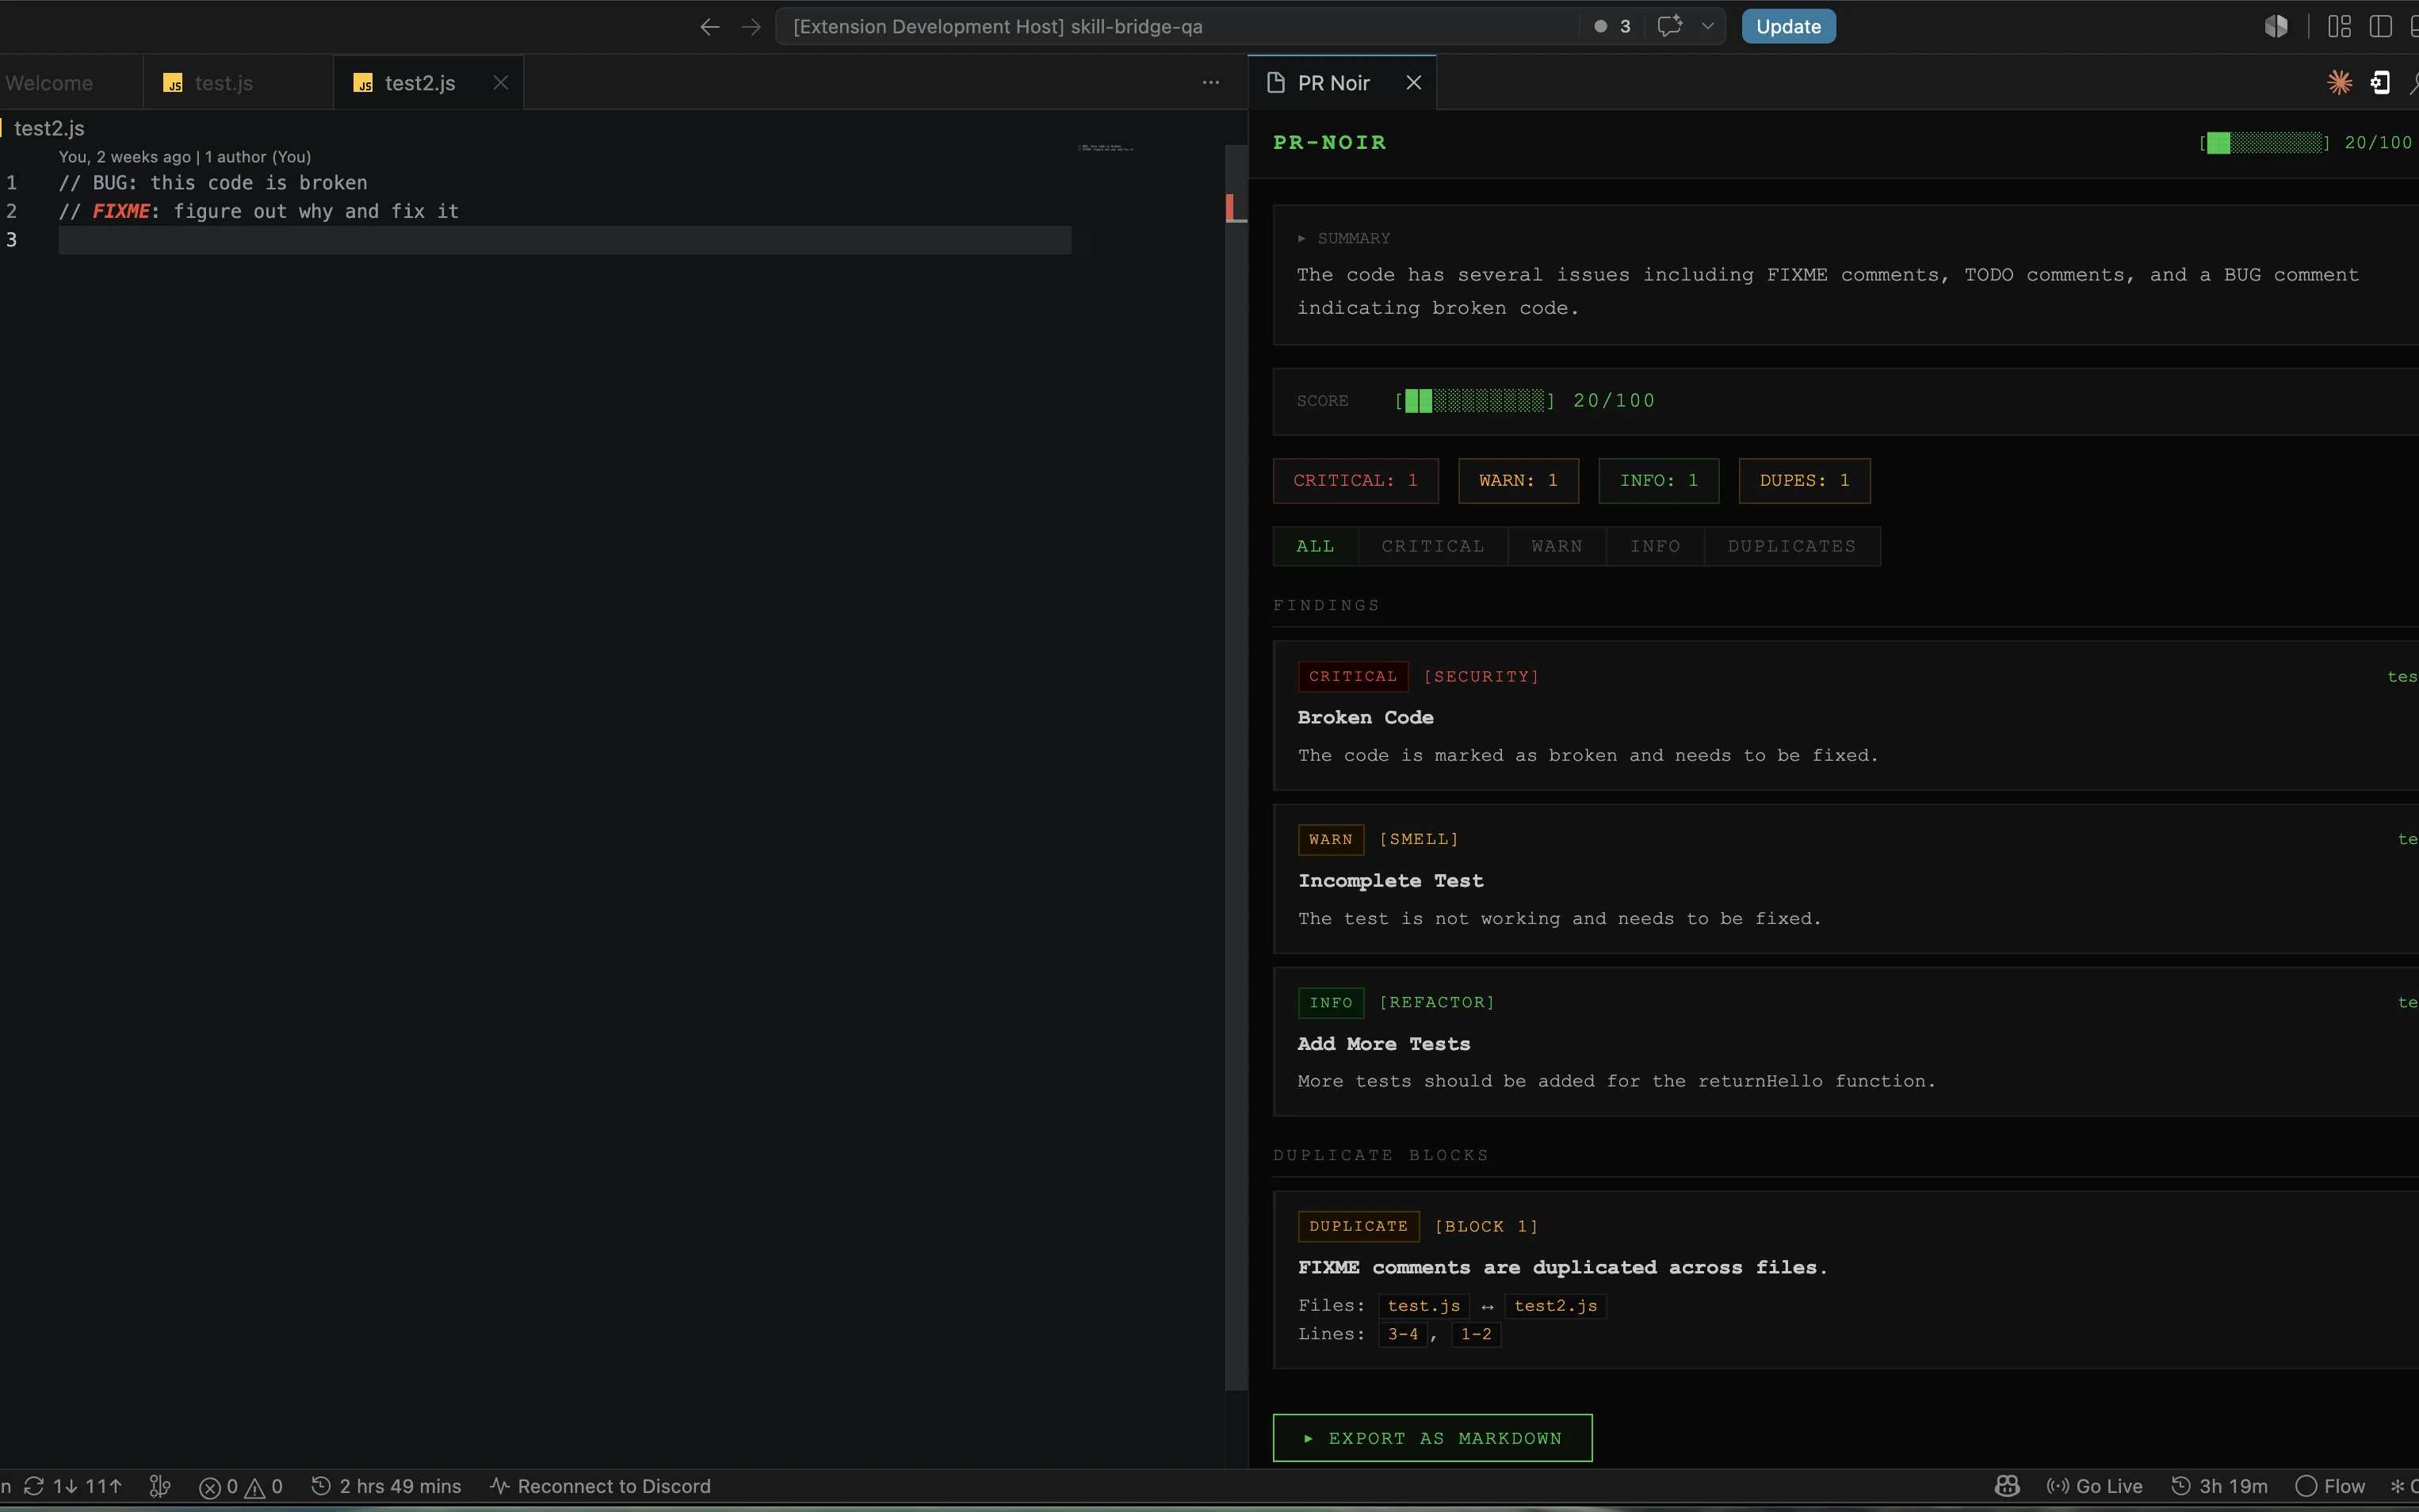Filter findings by CRITICAL

pos(1432,546)
